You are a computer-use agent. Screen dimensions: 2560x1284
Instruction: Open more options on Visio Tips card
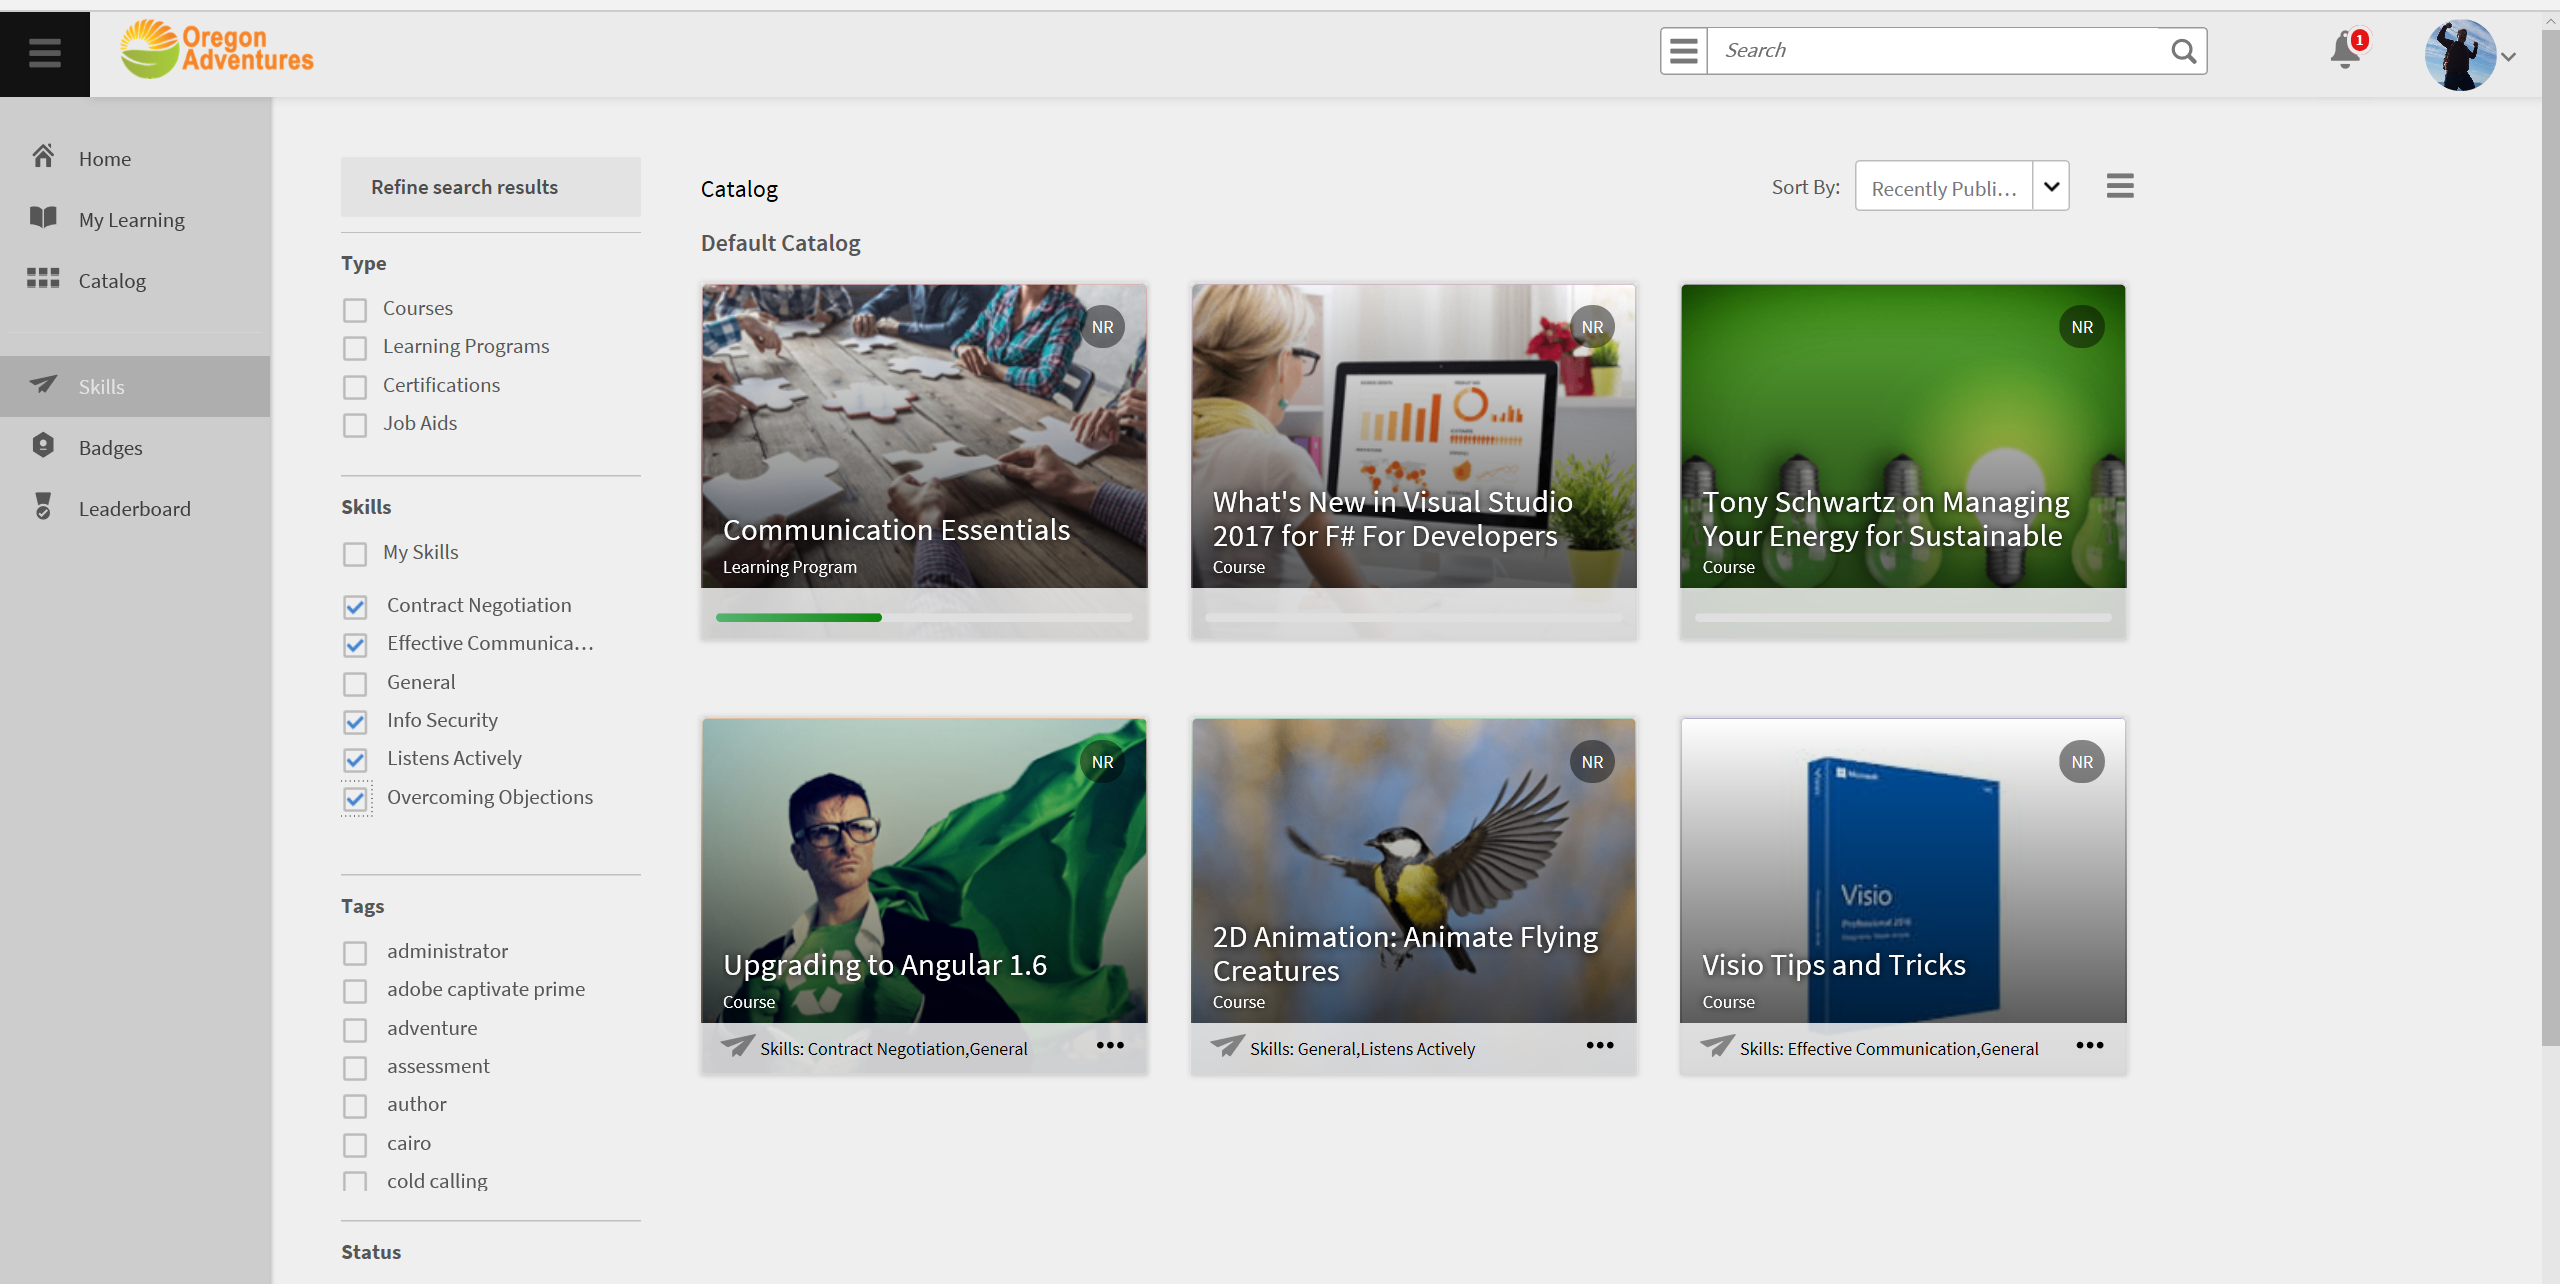[x=2089, y=1045]
